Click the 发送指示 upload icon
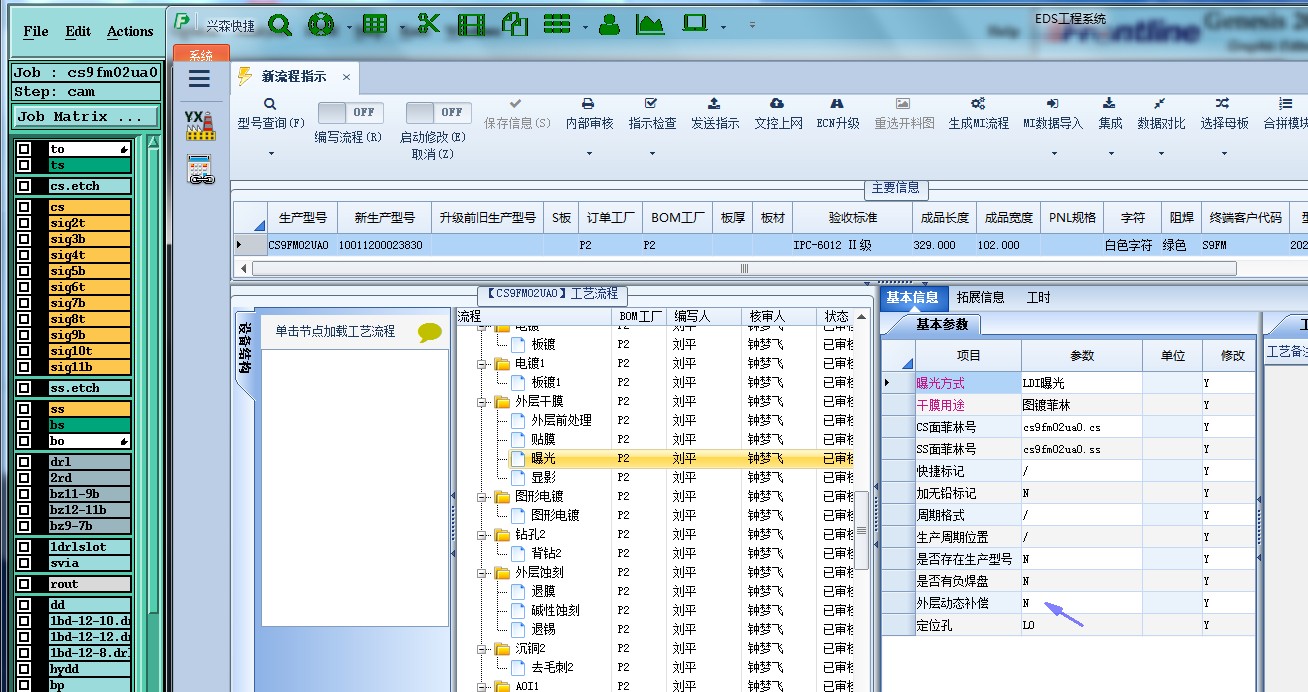 pos(714,103)
